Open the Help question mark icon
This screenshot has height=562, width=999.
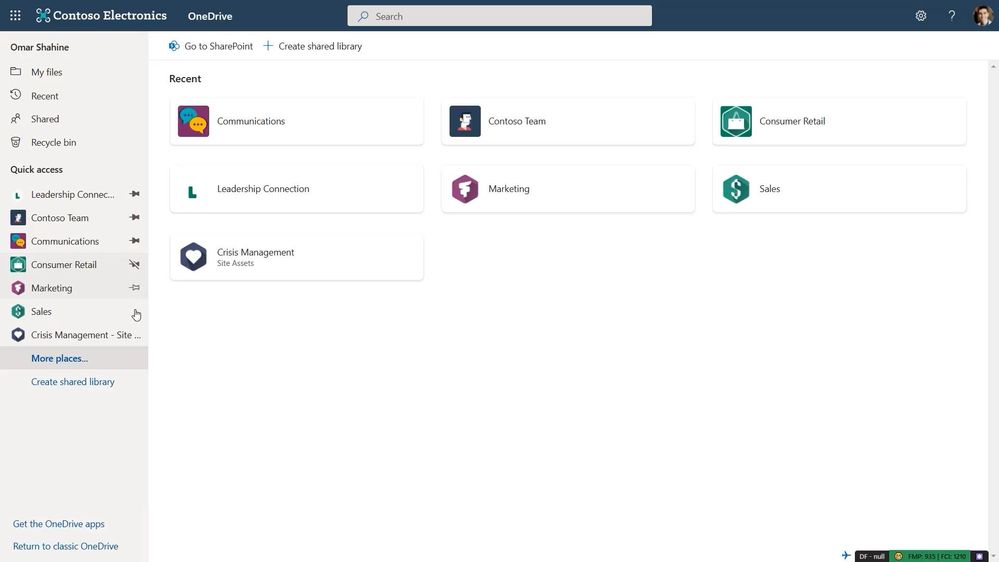click(x=951, y=16)
